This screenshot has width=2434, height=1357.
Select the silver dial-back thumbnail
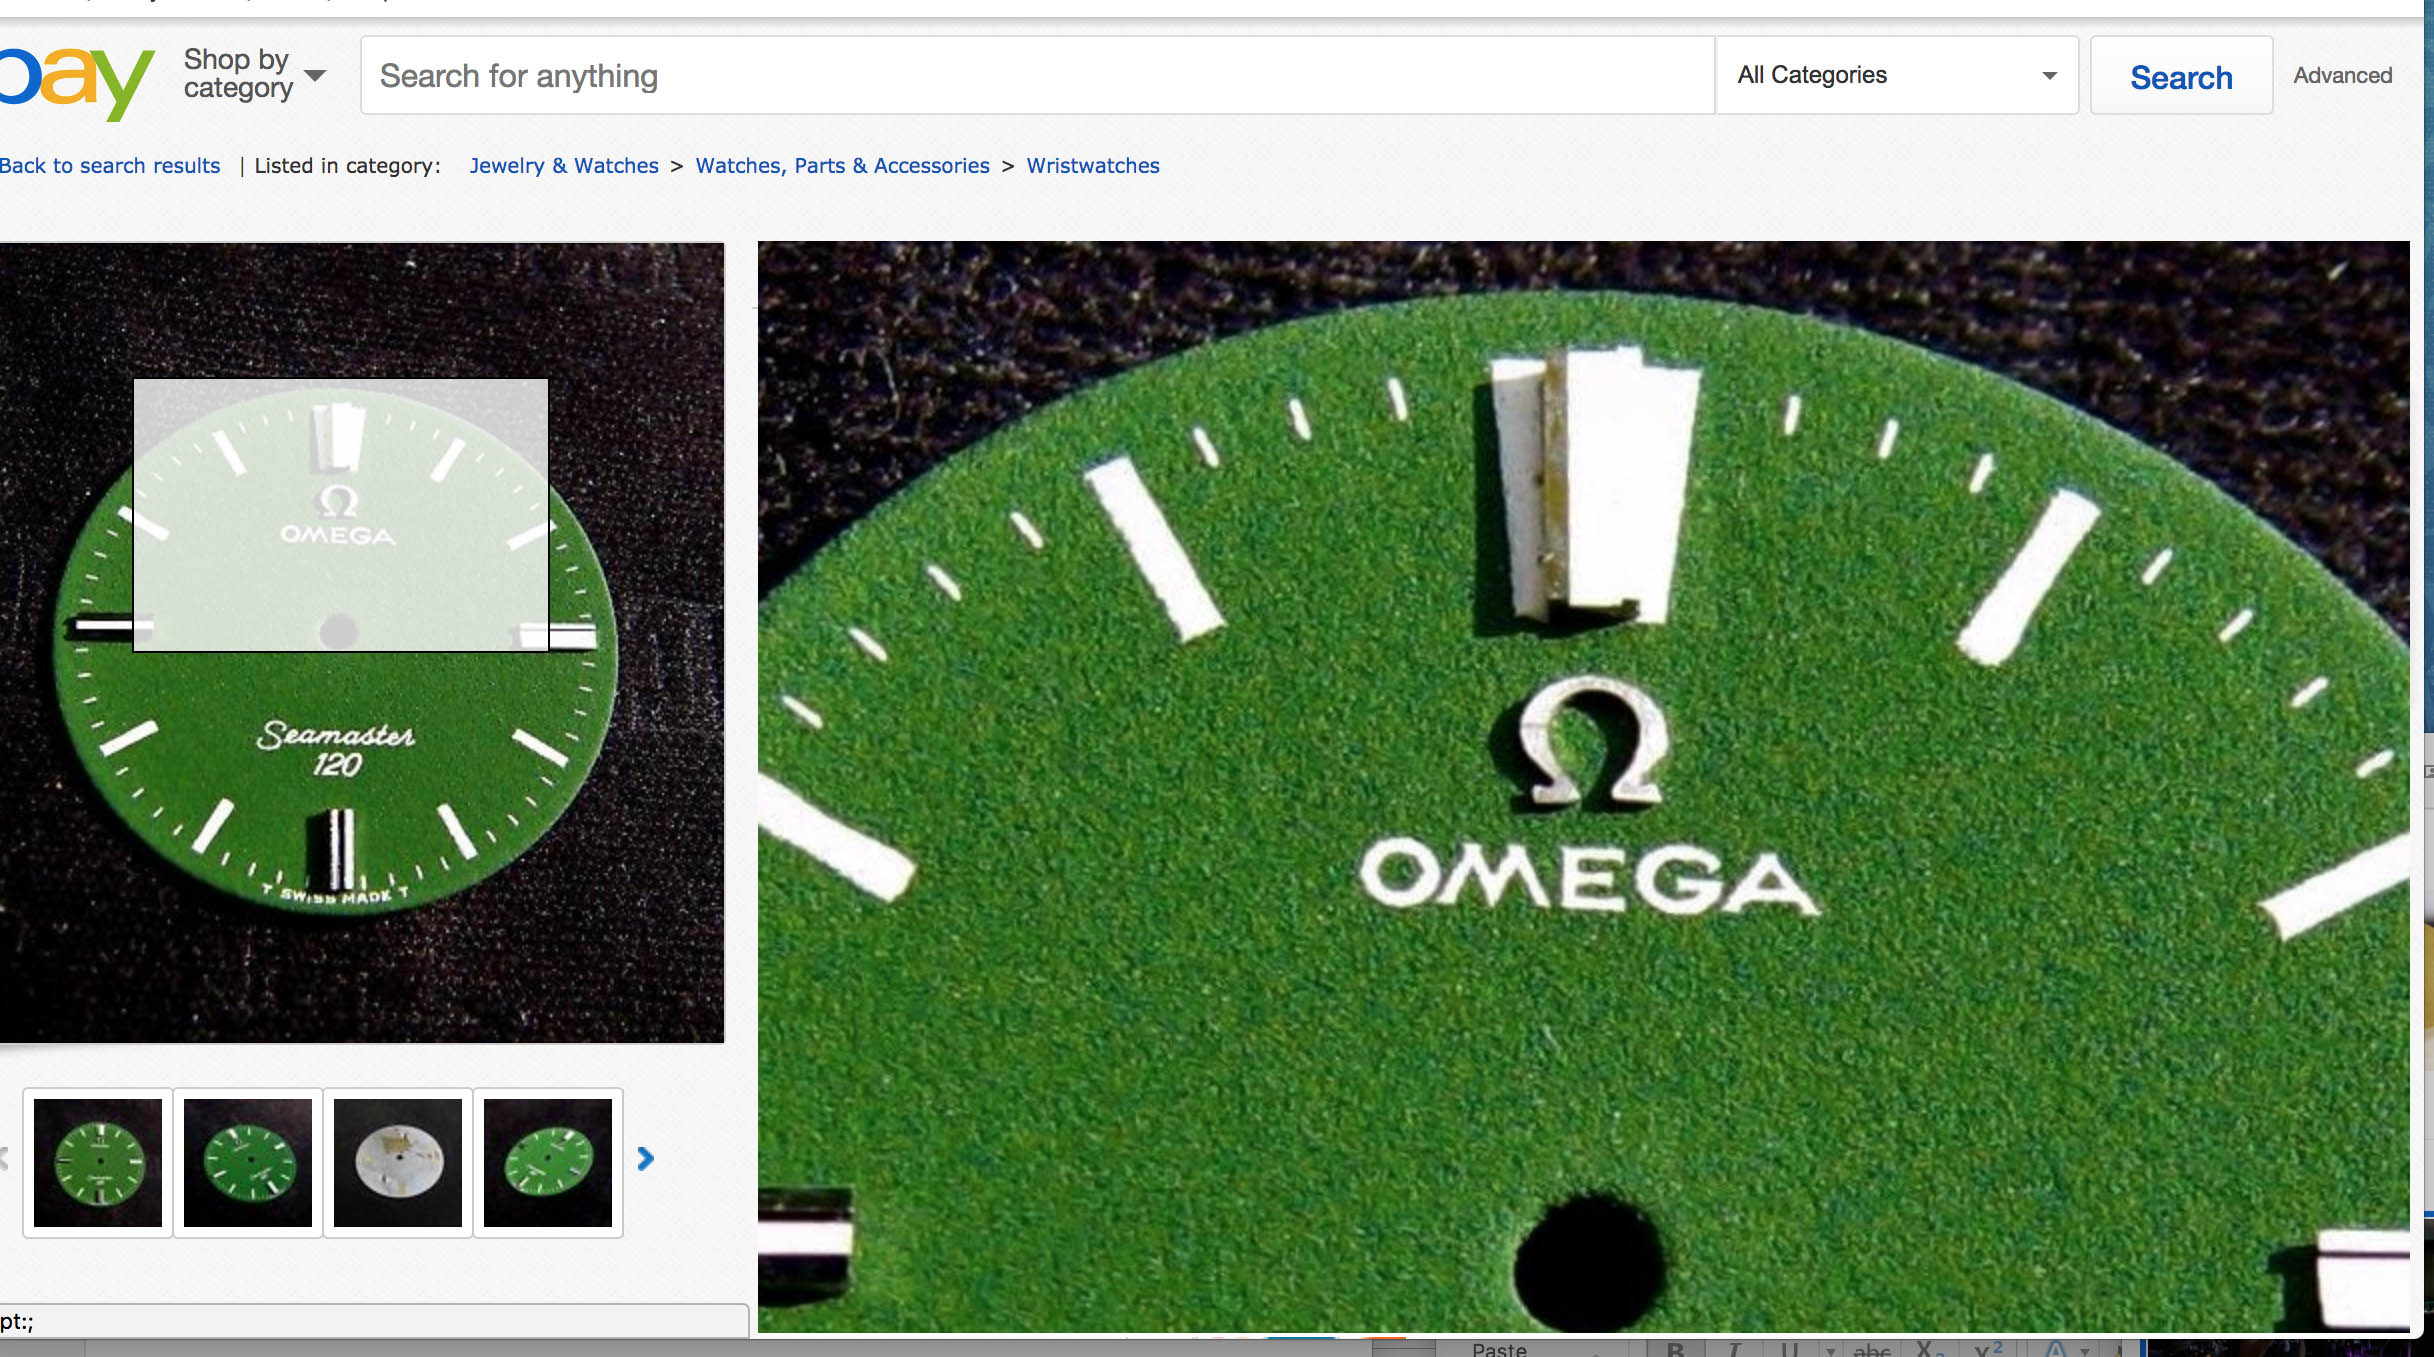click(x=398, y=1163)
